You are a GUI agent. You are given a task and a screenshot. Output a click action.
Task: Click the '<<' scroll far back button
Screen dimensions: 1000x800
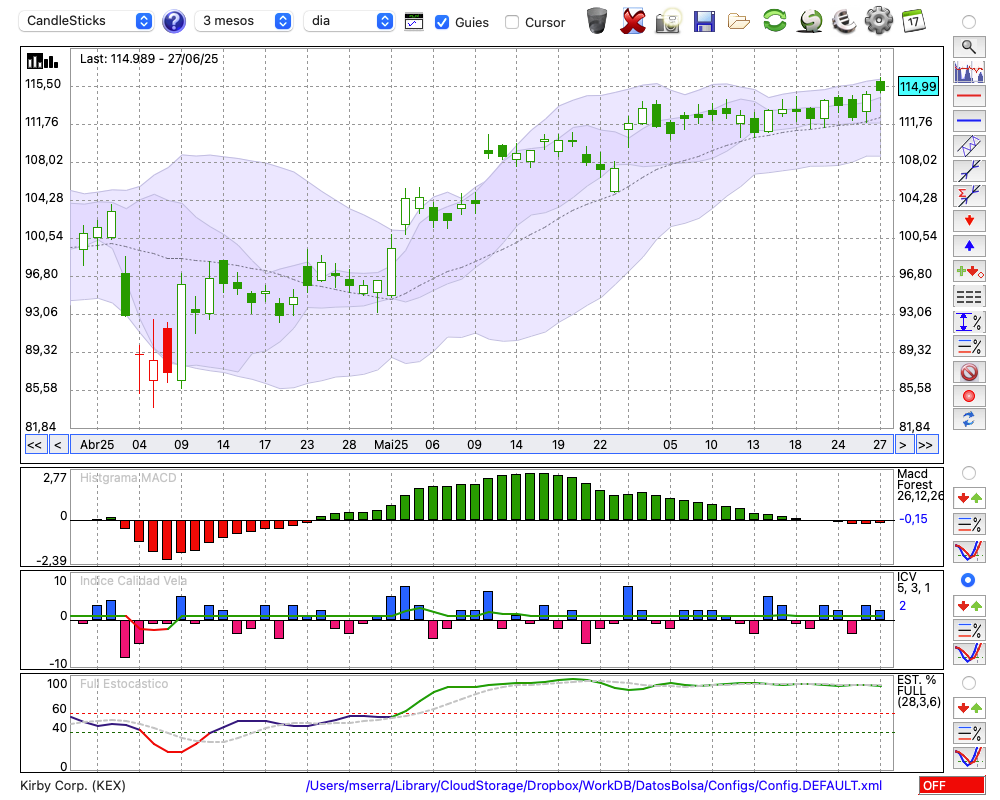(35, 445)
